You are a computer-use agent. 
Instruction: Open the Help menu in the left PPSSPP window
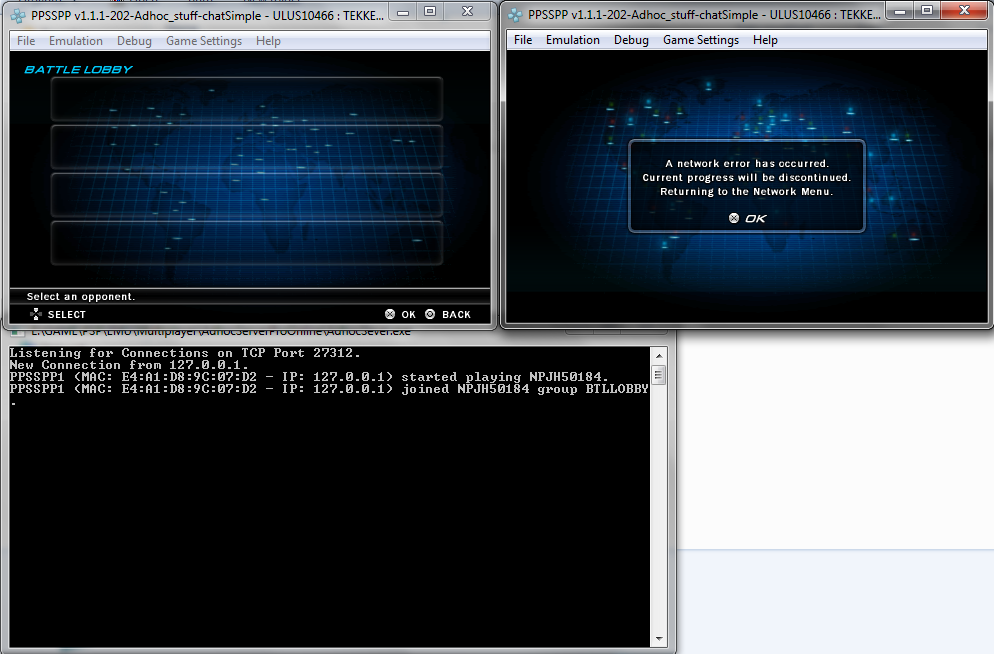tap(268, 41)
